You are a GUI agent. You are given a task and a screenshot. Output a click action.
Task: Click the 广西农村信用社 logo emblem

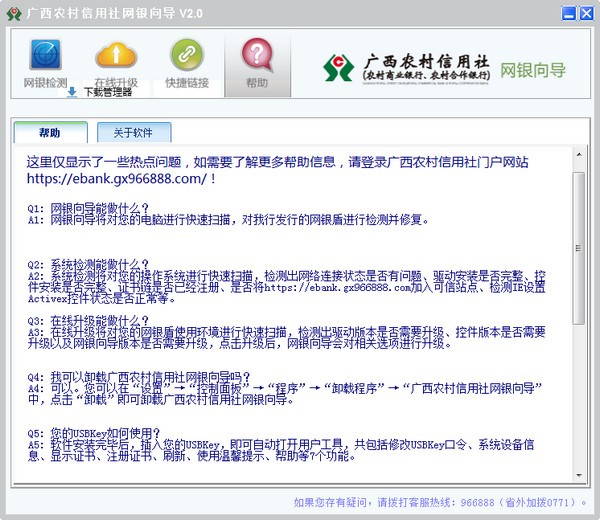tap(338, 67)
